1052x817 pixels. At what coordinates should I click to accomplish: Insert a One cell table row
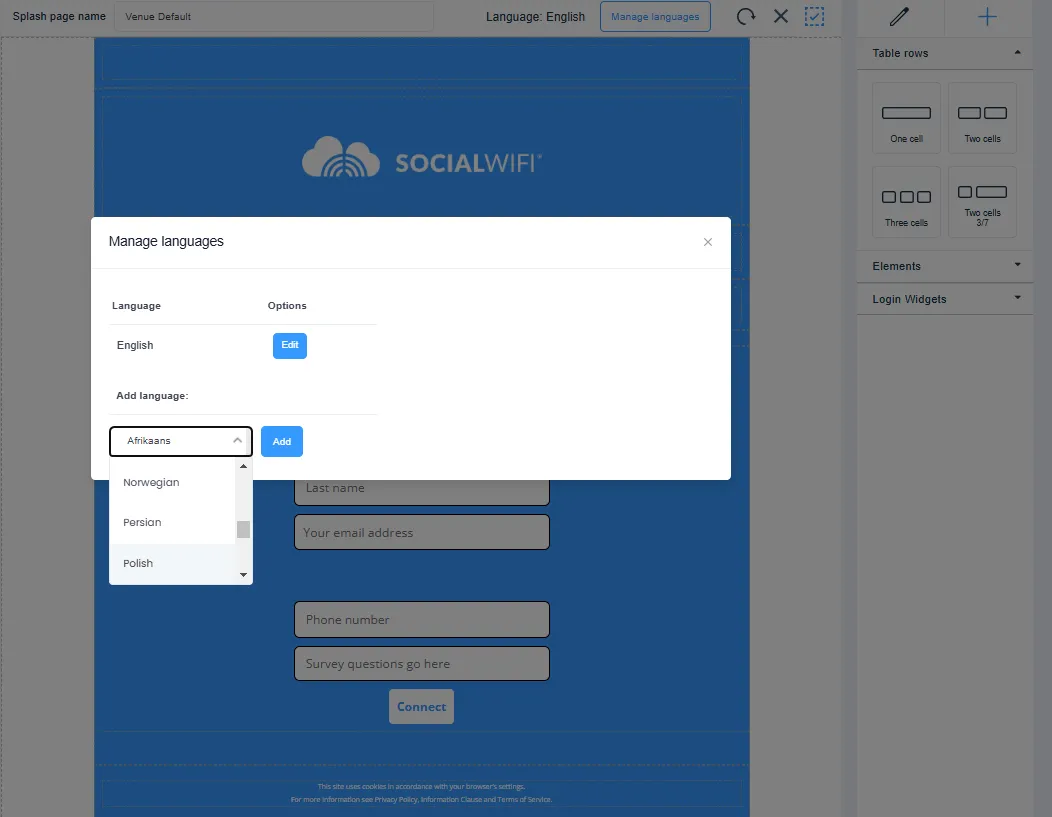906,118
